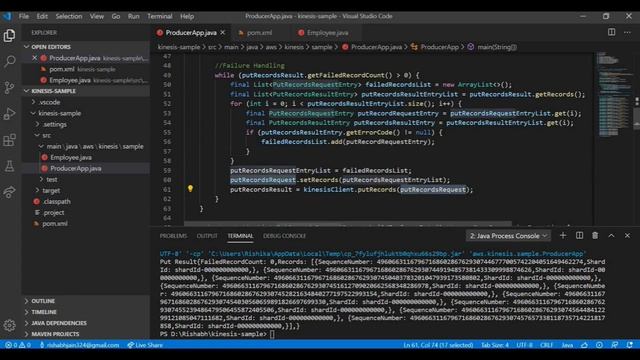640x360 pixels.
Task: Open Employee.java in the explorer tree
Action: point(71,157)
